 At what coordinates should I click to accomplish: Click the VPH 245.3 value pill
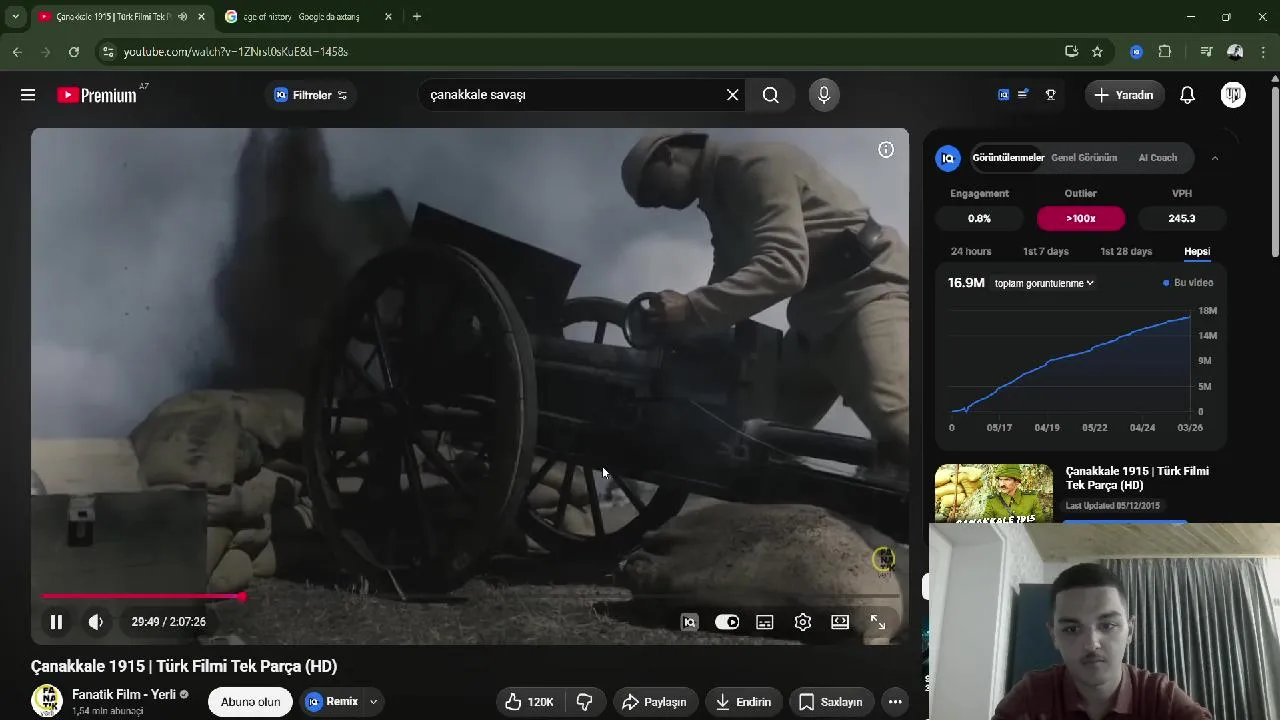click(x=1182, y=218)
